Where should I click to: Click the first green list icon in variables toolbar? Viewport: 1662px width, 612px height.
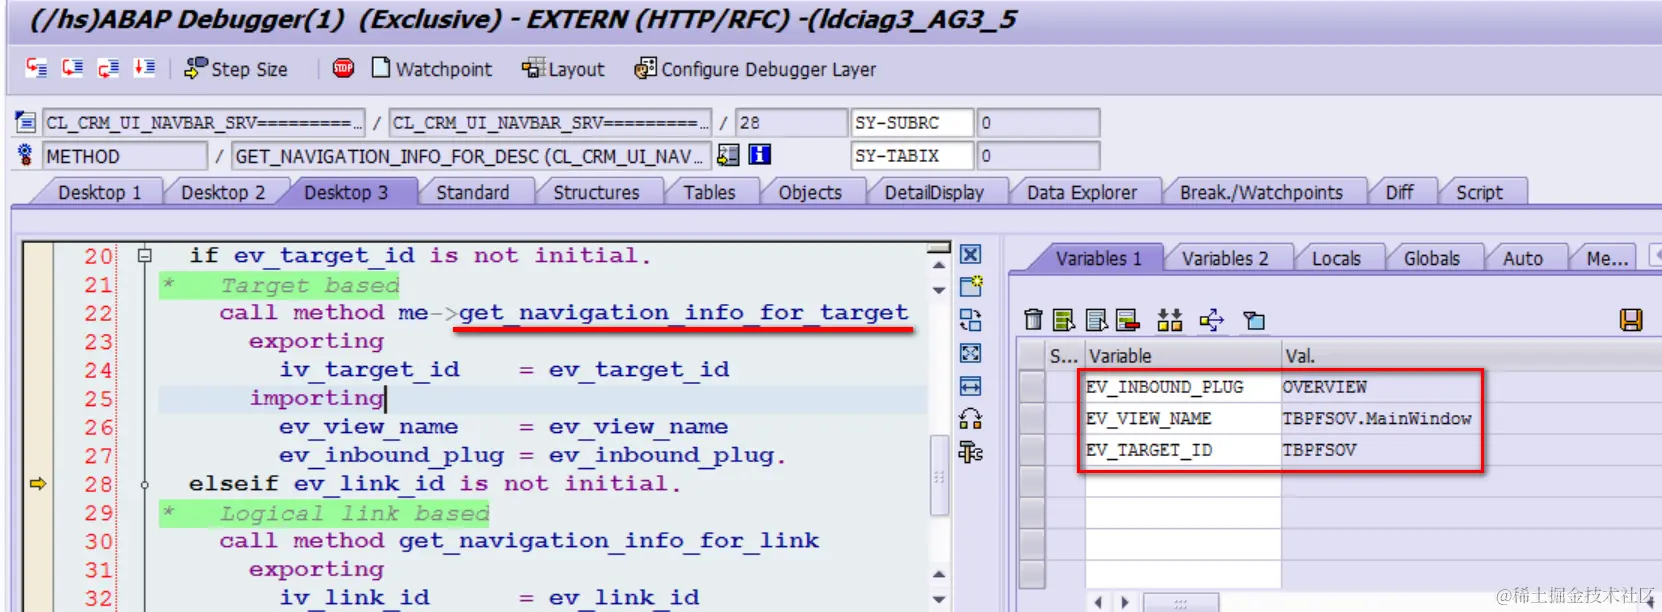[x=1064, y=320]
